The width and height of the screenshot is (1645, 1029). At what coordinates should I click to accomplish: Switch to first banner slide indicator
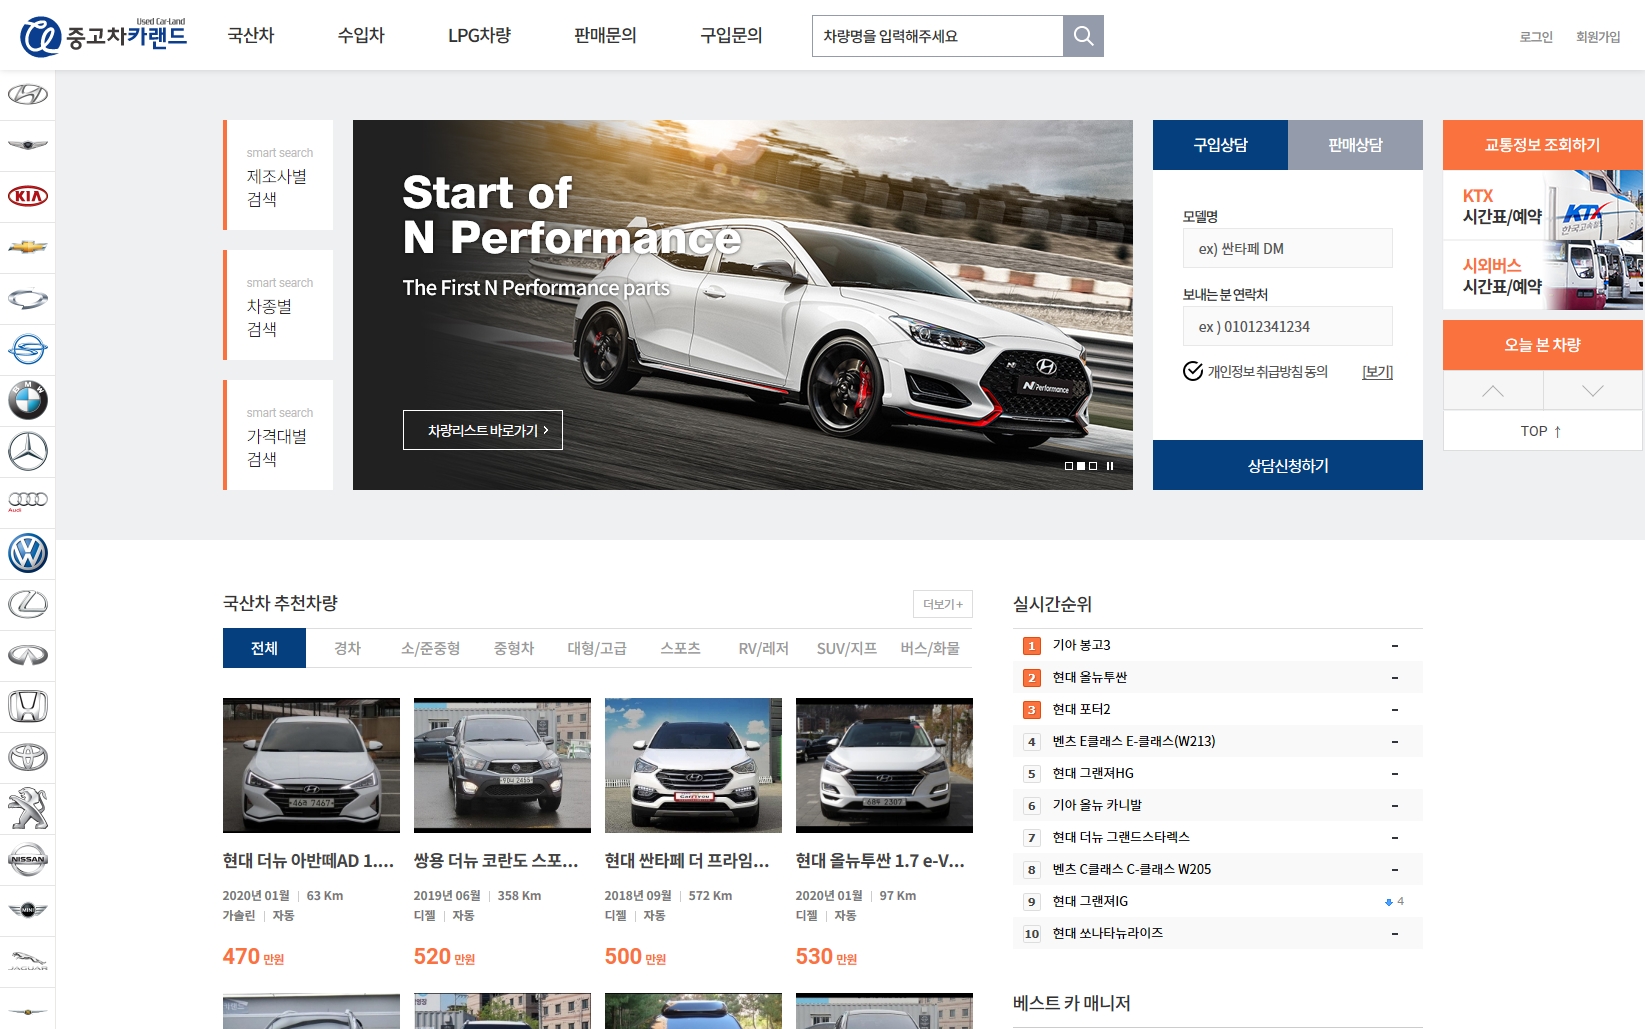pyautogui.click(x=1069, y=466)
